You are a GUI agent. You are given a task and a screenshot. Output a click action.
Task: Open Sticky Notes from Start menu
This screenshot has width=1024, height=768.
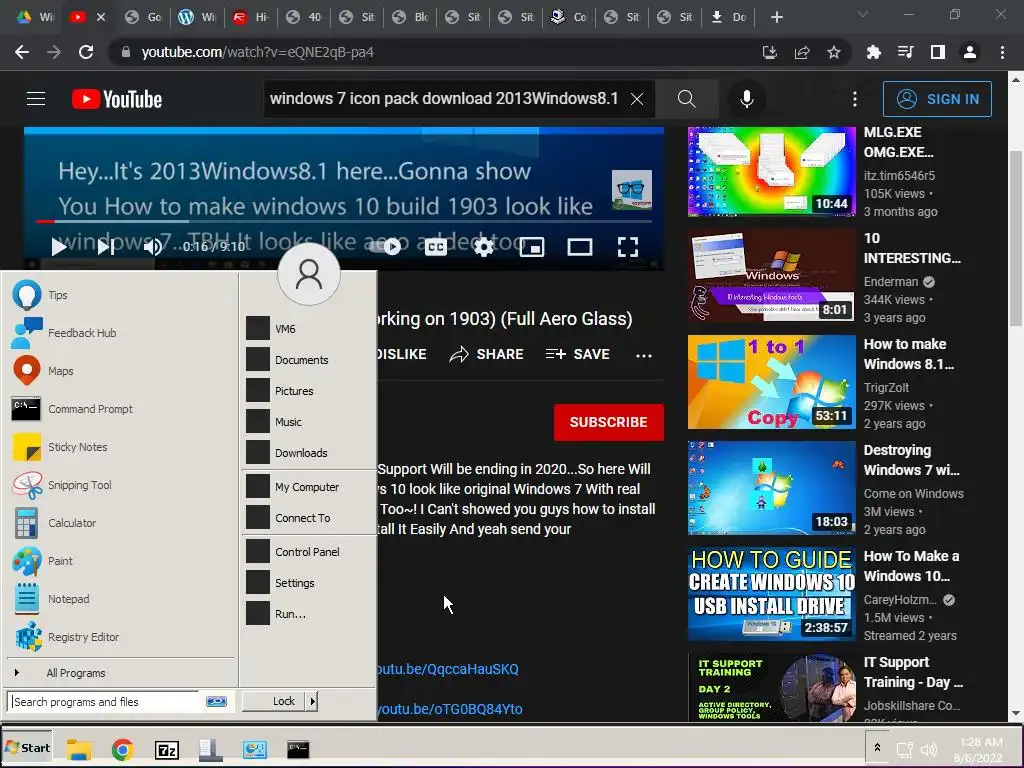(121, 447)
